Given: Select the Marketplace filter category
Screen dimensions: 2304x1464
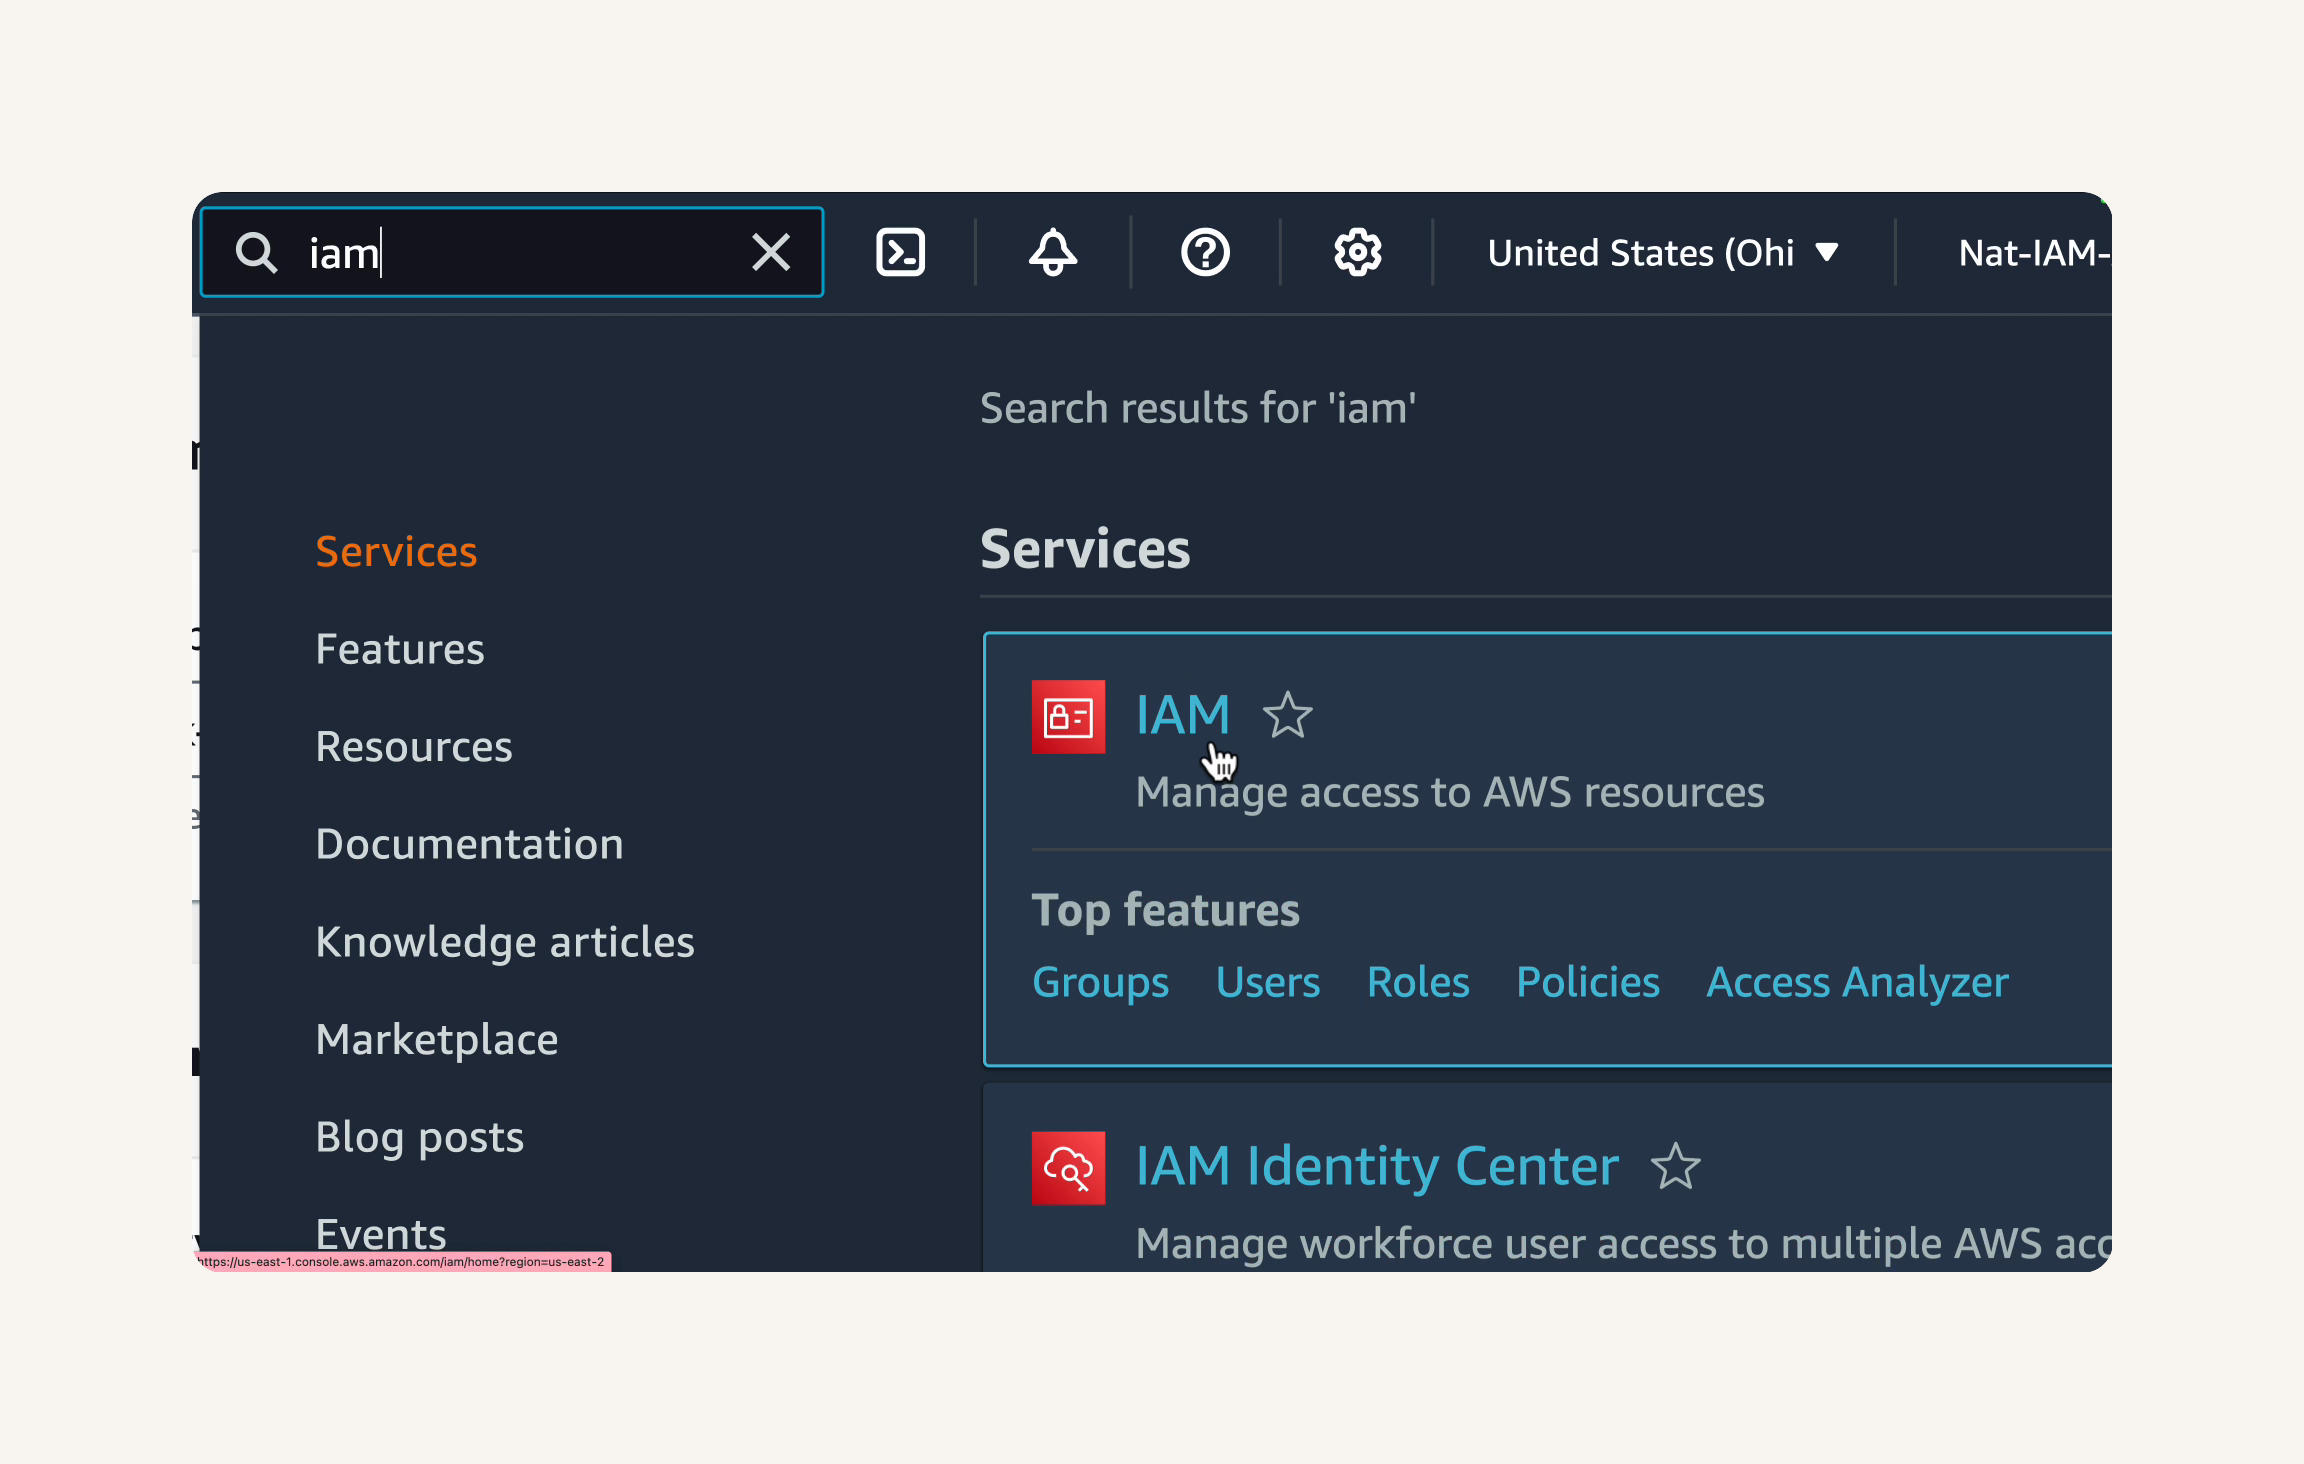Looking at the screenshot, I should tap(437, 1040).
